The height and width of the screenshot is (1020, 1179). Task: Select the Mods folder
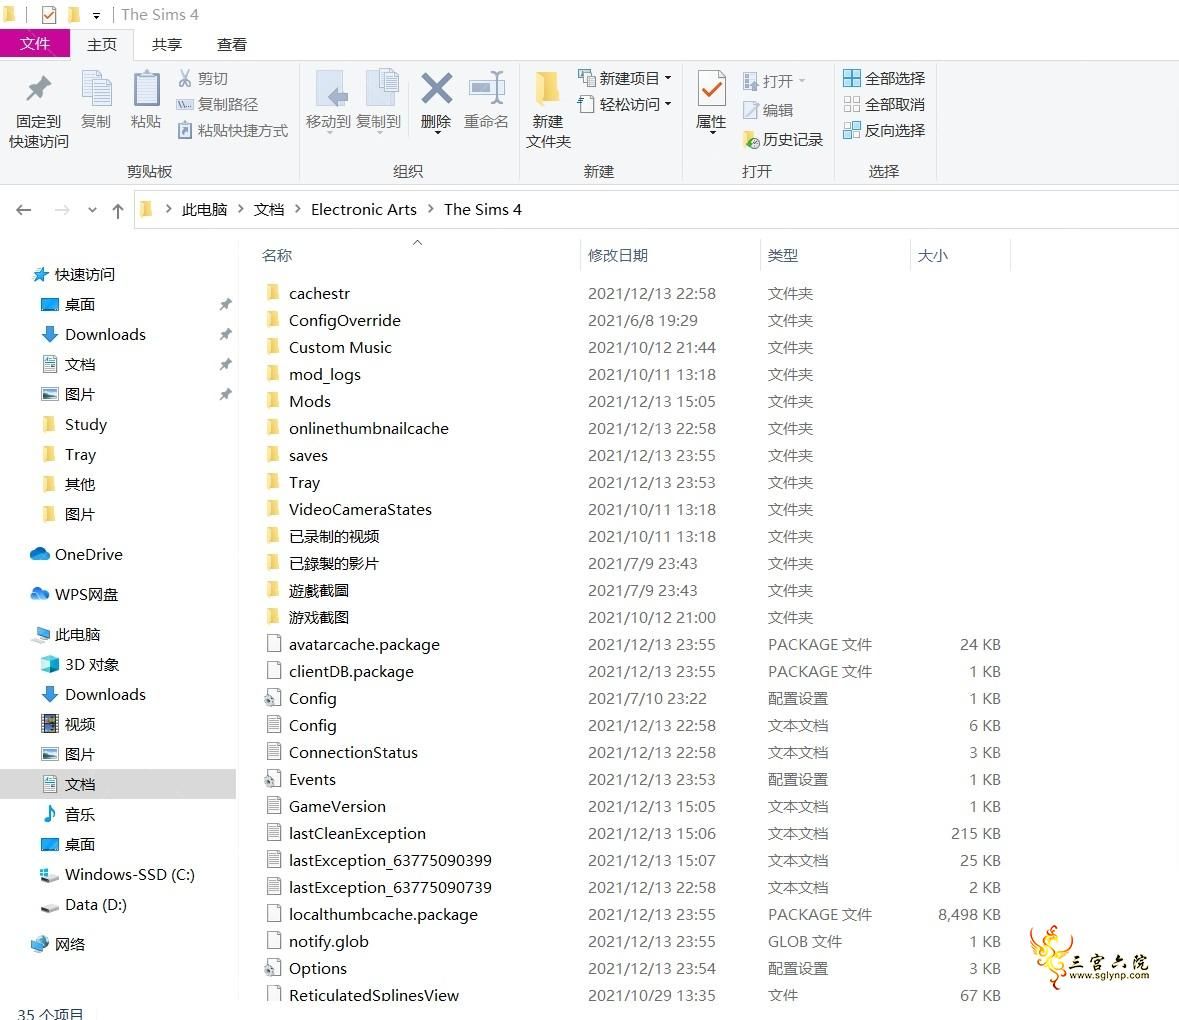point(310,401)
